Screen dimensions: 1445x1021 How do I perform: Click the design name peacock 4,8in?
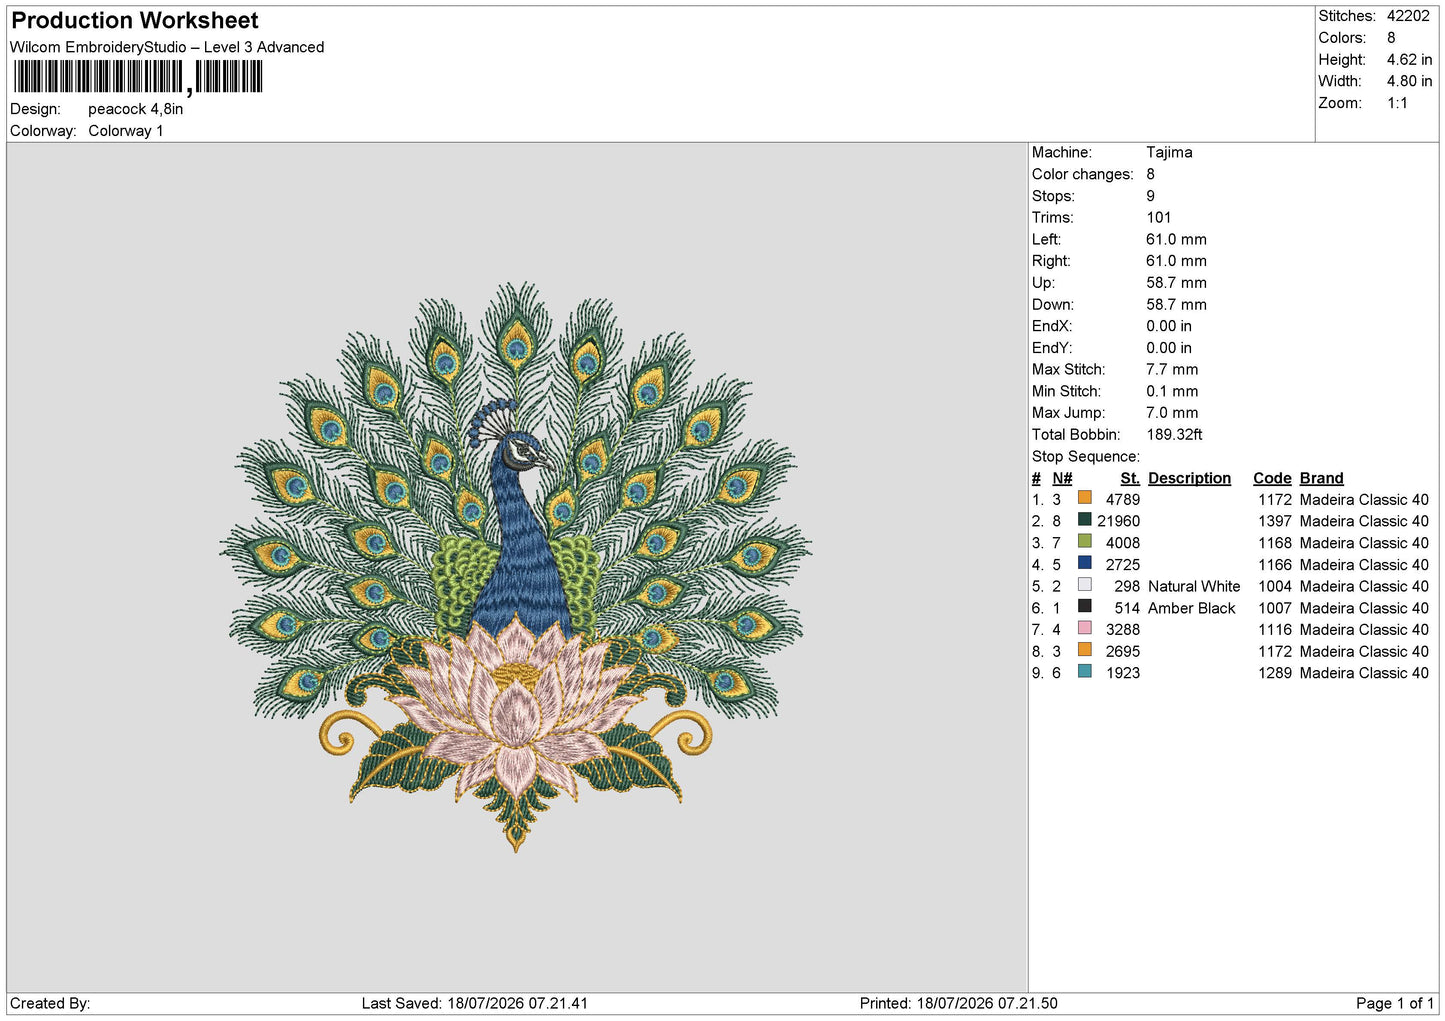click(x=136, y=109)
